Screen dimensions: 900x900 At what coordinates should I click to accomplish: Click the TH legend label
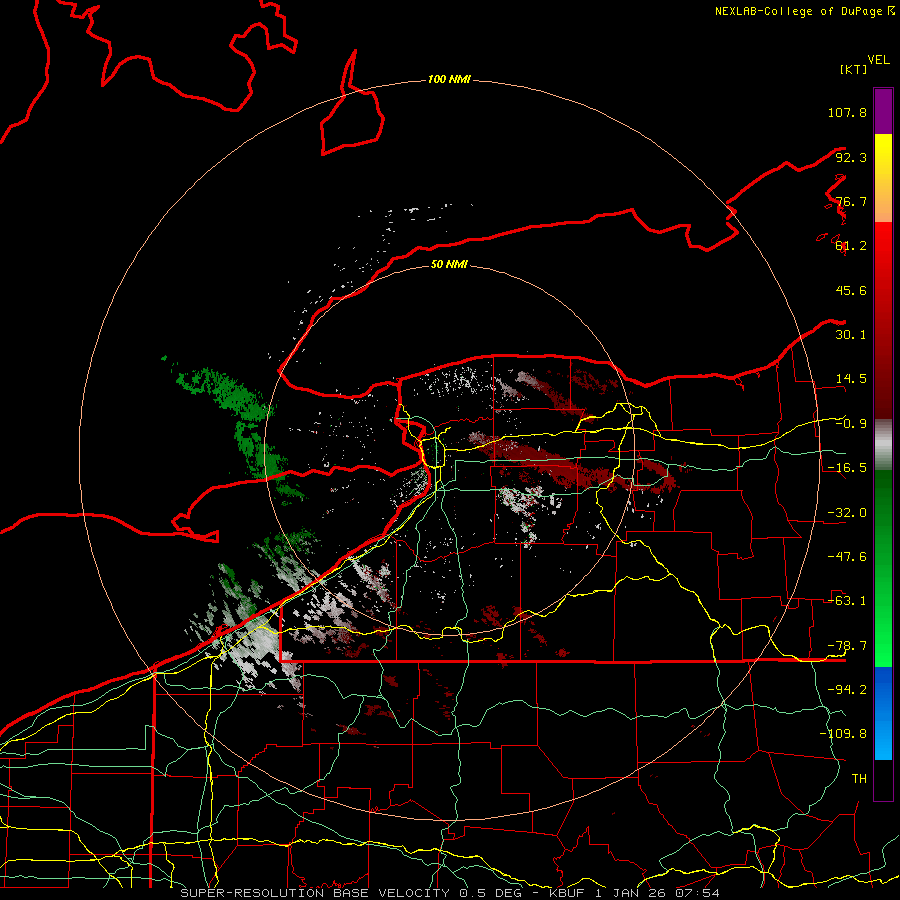[x=859, y=779]
